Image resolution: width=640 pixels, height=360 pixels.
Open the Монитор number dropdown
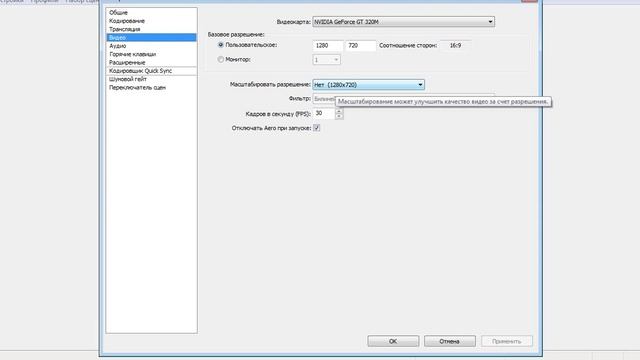pos(327,60)
